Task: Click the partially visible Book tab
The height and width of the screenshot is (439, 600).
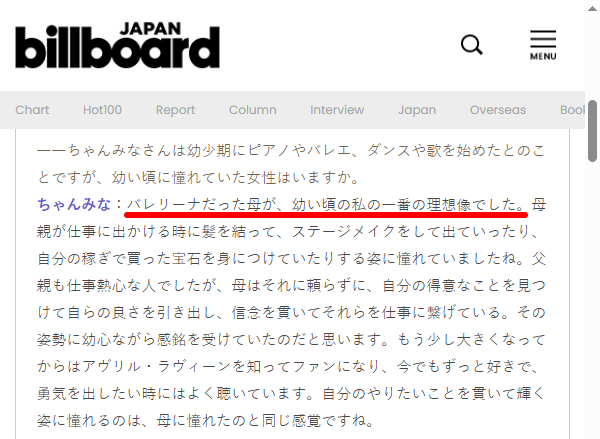Action: click(x=571, y=110)
